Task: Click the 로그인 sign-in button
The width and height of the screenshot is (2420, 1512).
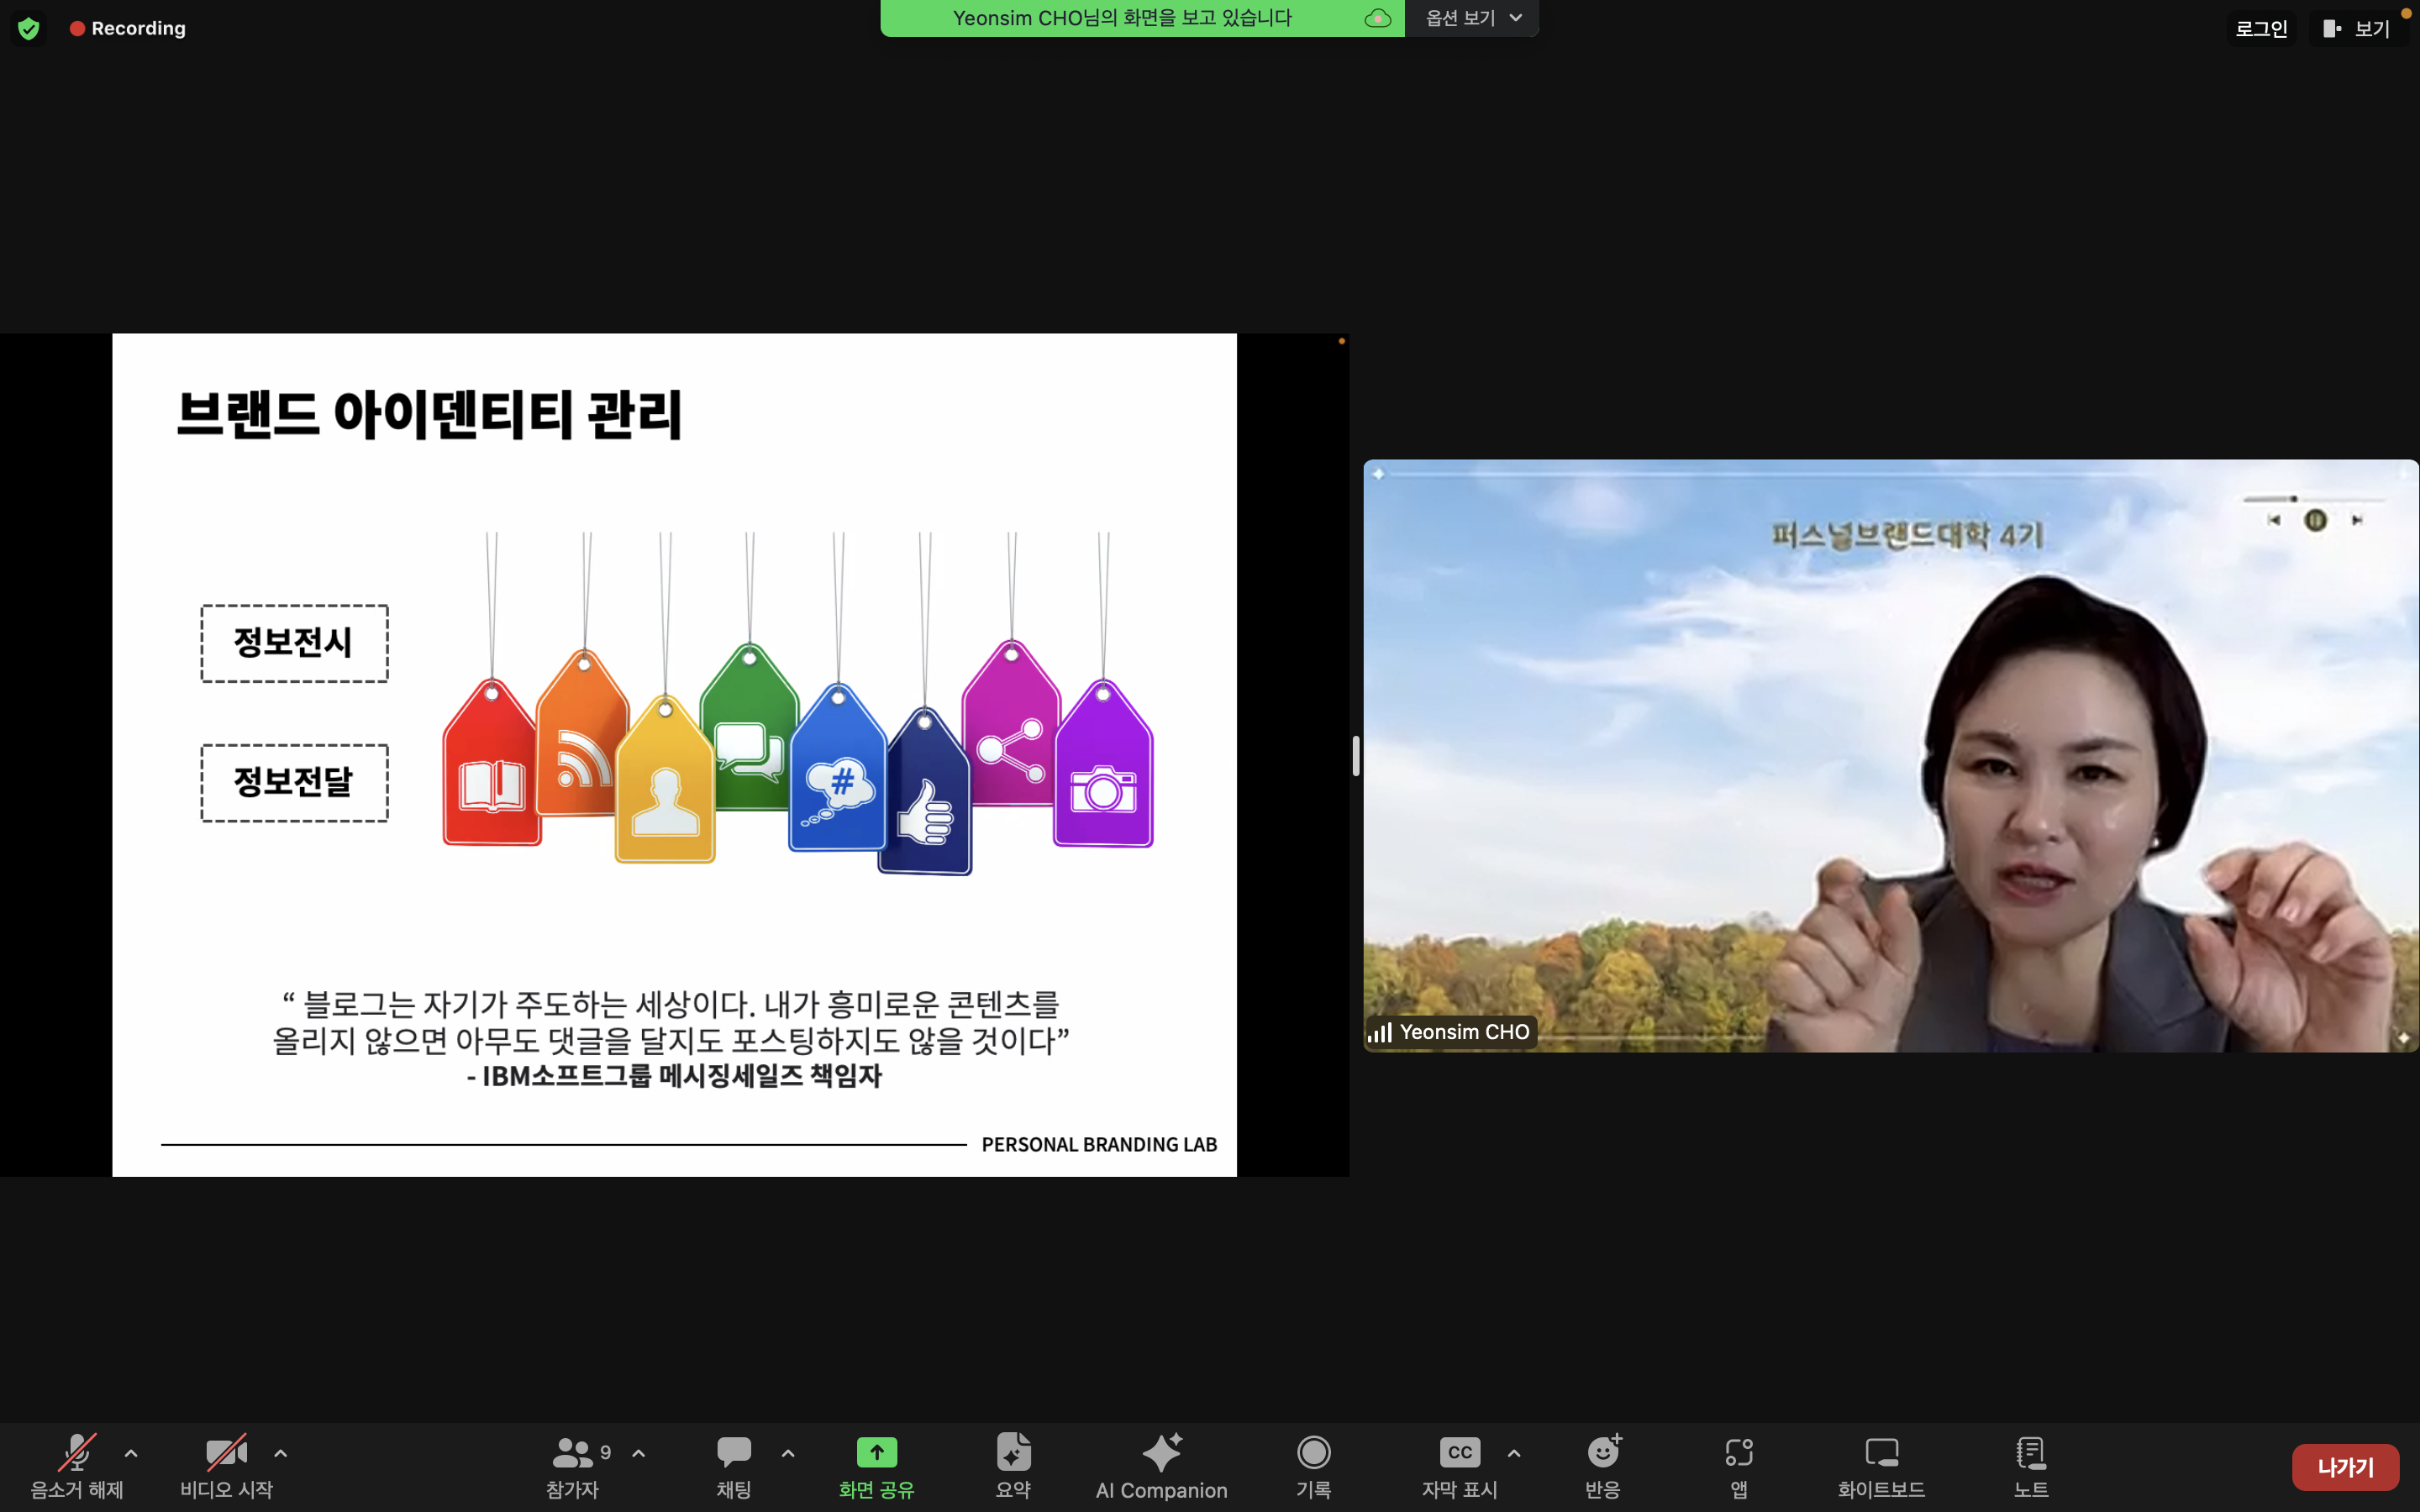Action: 2261,29
